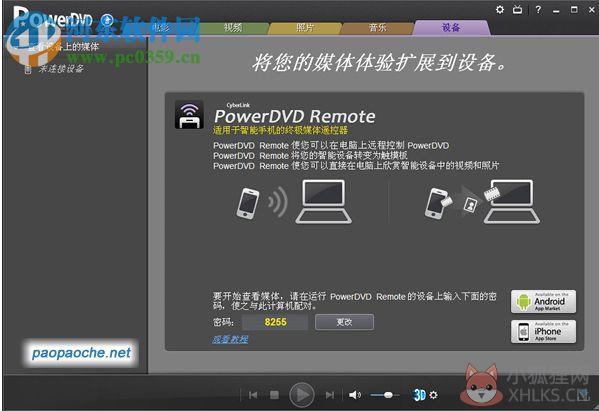Viewport: 599px width, 411px height.
Task: Open the Android App Market button
Action: [543, 301]
